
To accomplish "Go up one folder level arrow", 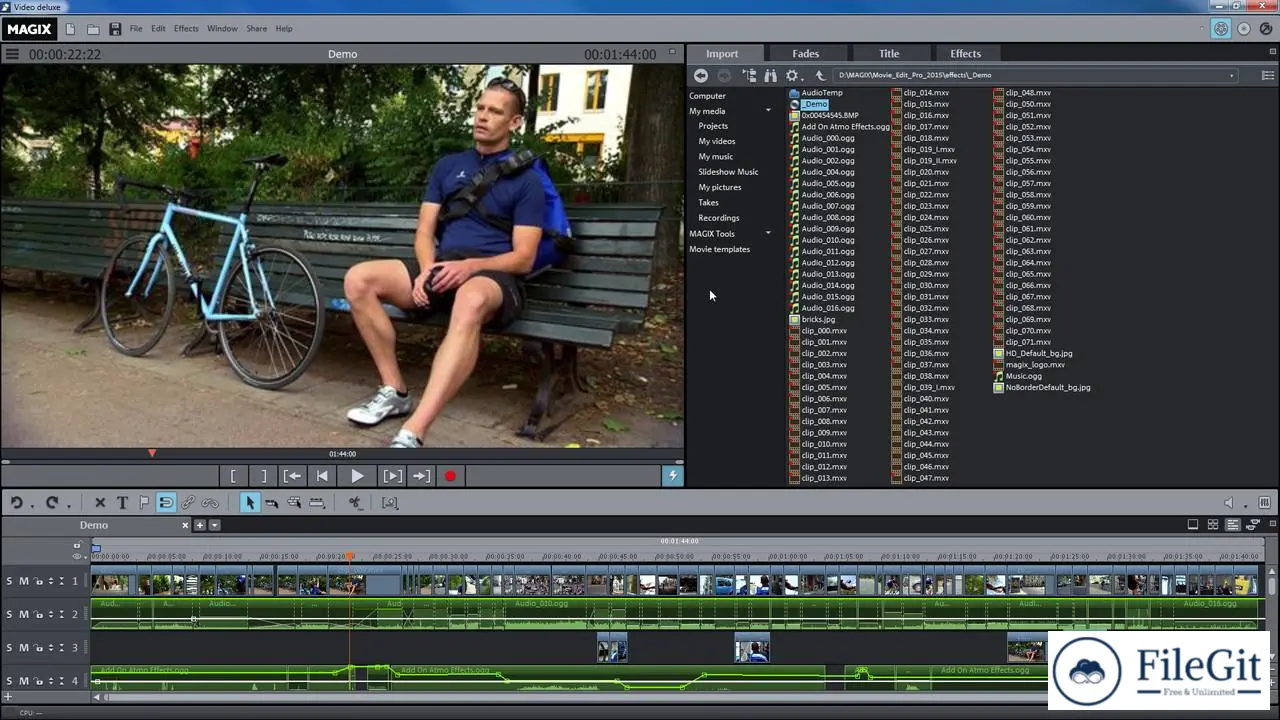I will coord(820,75).
